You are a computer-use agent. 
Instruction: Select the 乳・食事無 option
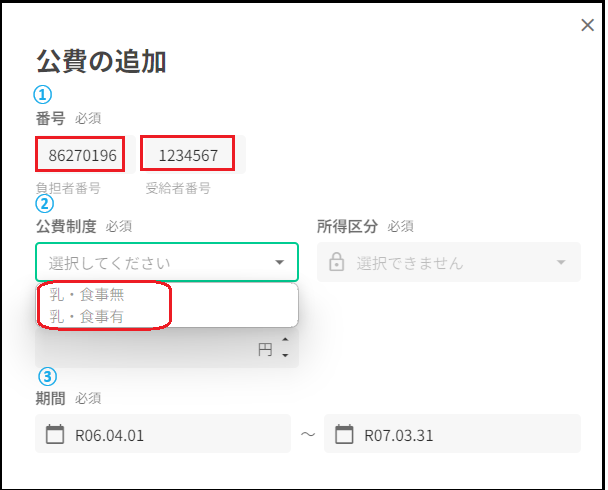click(x=88, y=295)
